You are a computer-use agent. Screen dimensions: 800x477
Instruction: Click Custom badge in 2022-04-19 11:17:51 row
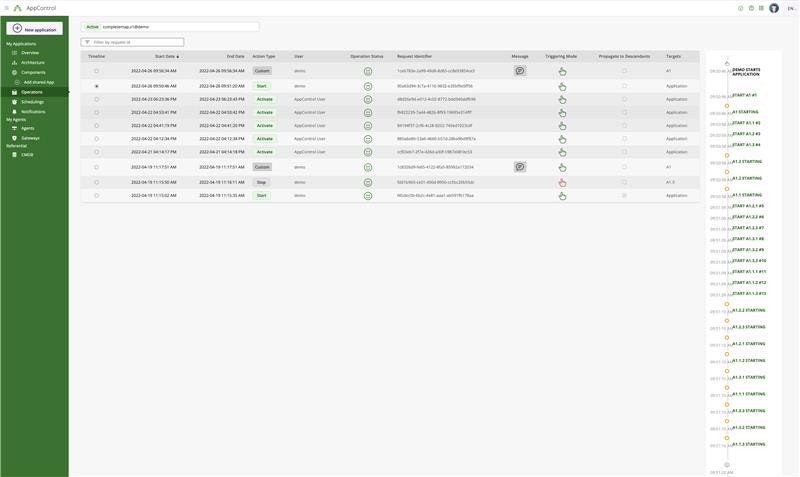(x=262, y=167)
